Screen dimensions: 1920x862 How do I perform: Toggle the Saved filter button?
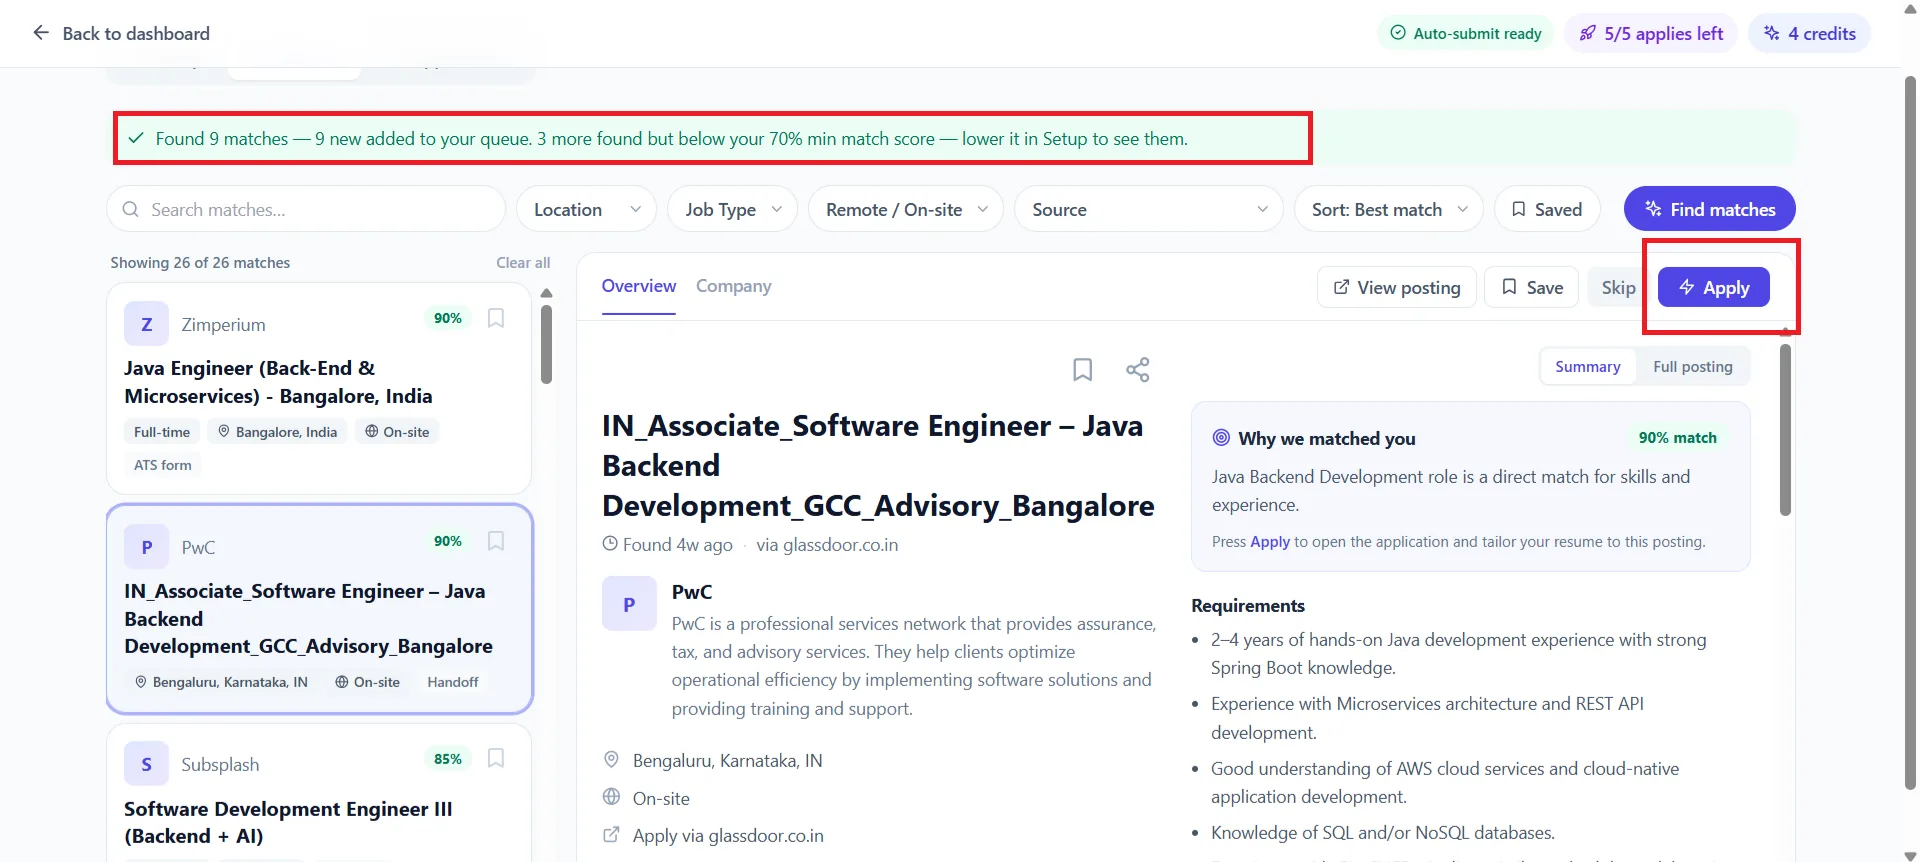pos(1547,209)
